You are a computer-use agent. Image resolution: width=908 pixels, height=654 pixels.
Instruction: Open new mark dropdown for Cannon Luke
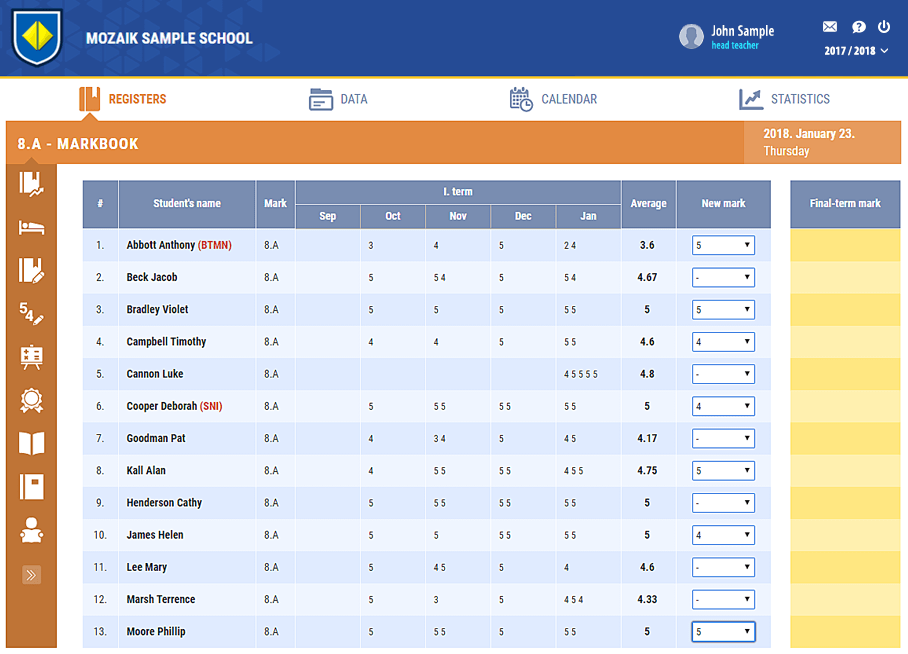pos(723,374)
